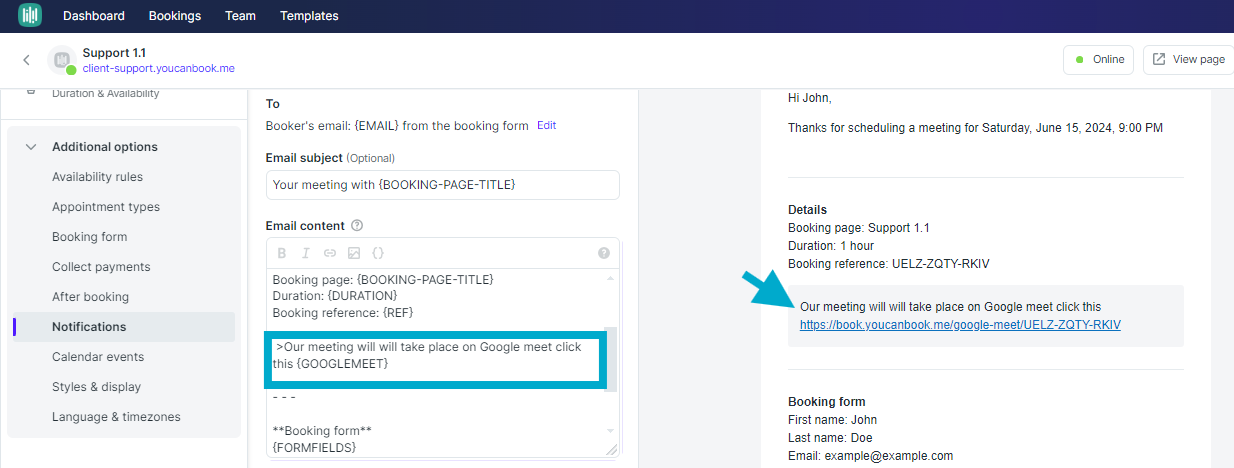The image size is (1234, 468).
Task: Click 'Email: example@example.com' in preview
Action: (870, 456)
